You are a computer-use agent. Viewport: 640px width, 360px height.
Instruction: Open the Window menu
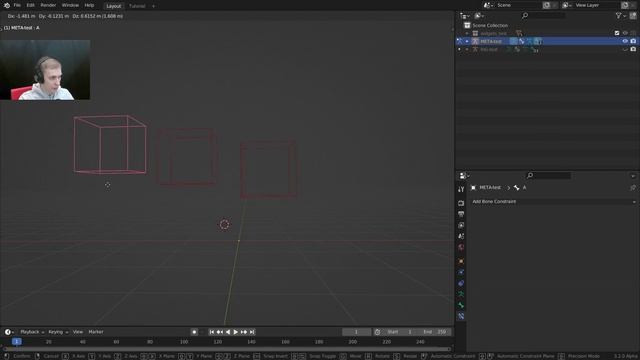(70, 5)
